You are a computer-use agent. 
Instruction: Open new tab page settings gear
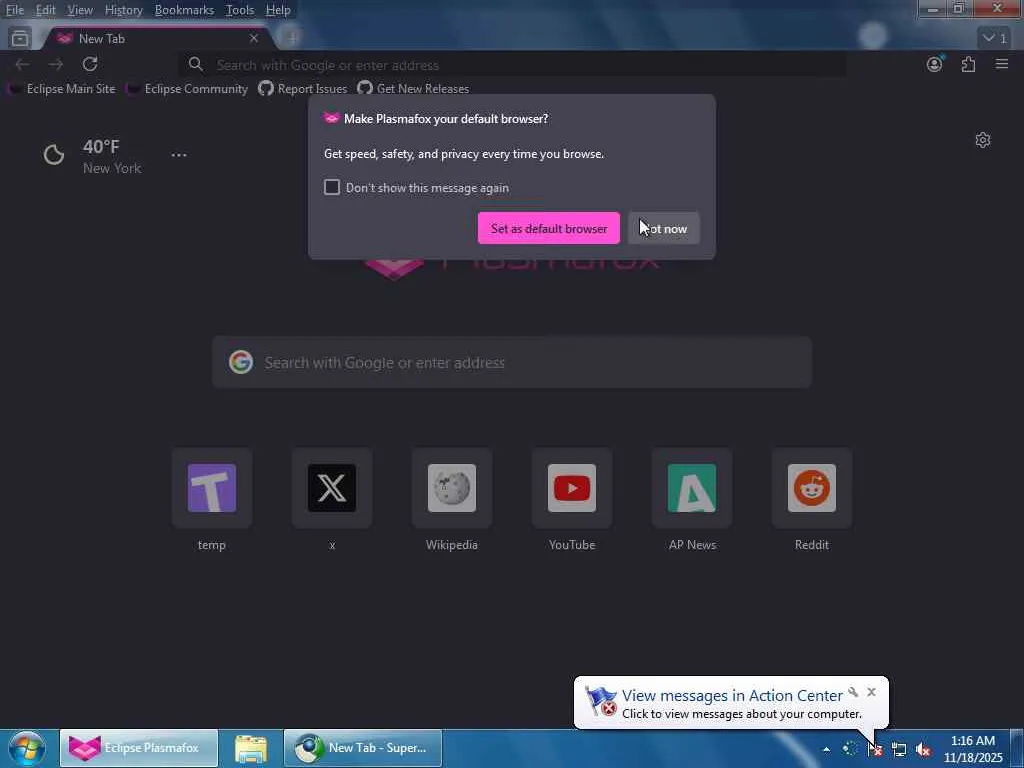pyautogui.click(x=983, y=140)
